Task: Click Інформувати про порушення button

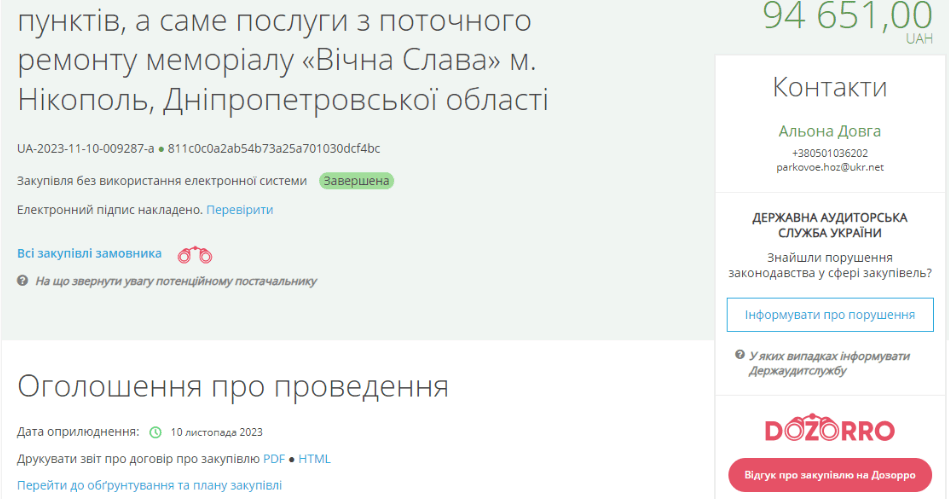Action: [x=830, y=315]
